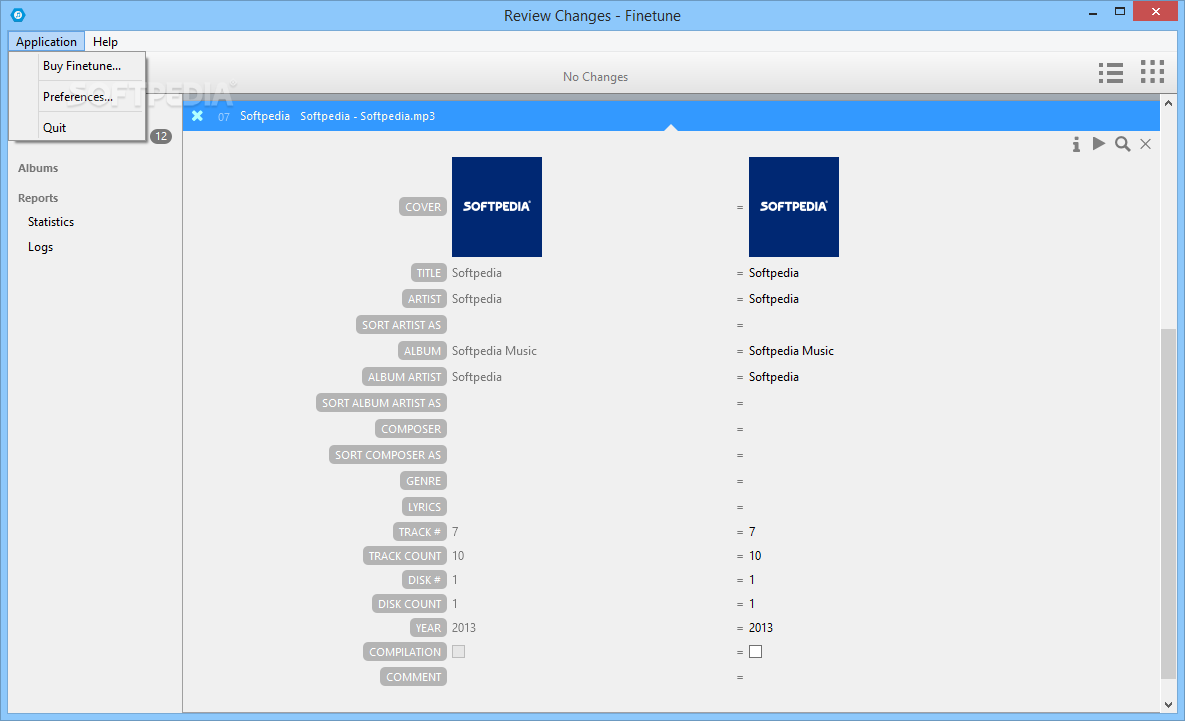Click the GENRE field label
Viewport: 1185px width, 721px height.
tap(423, 481)
